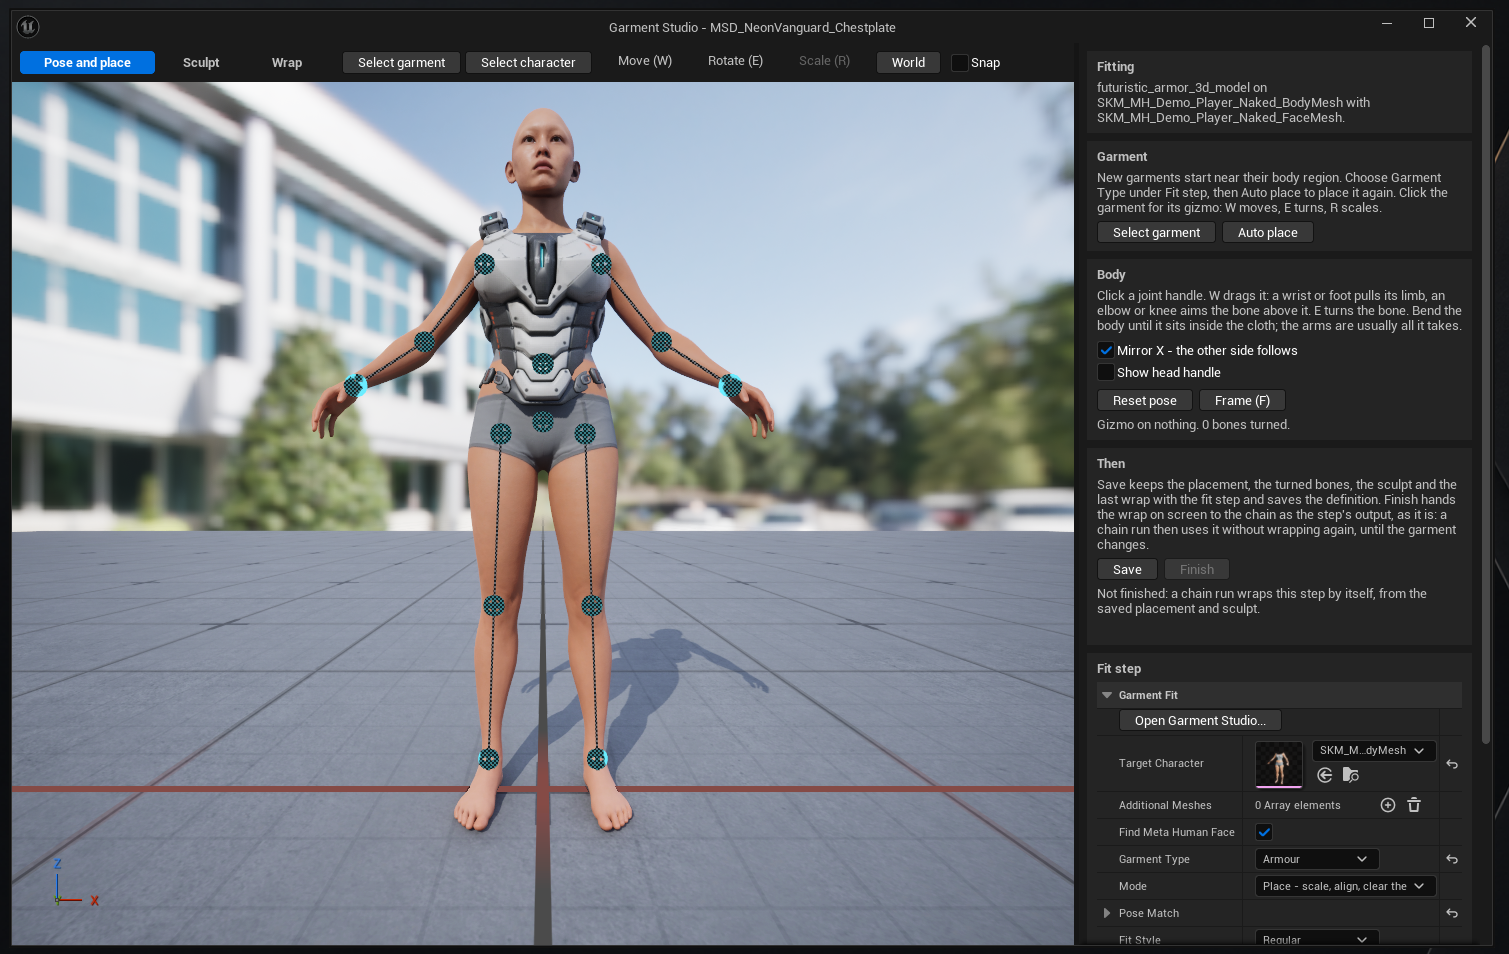Image resolution: width=1509 pixels, height=954 pixels.
Task: Uncheck Find Meta Human Face
Action: (x=1264, y=832)
